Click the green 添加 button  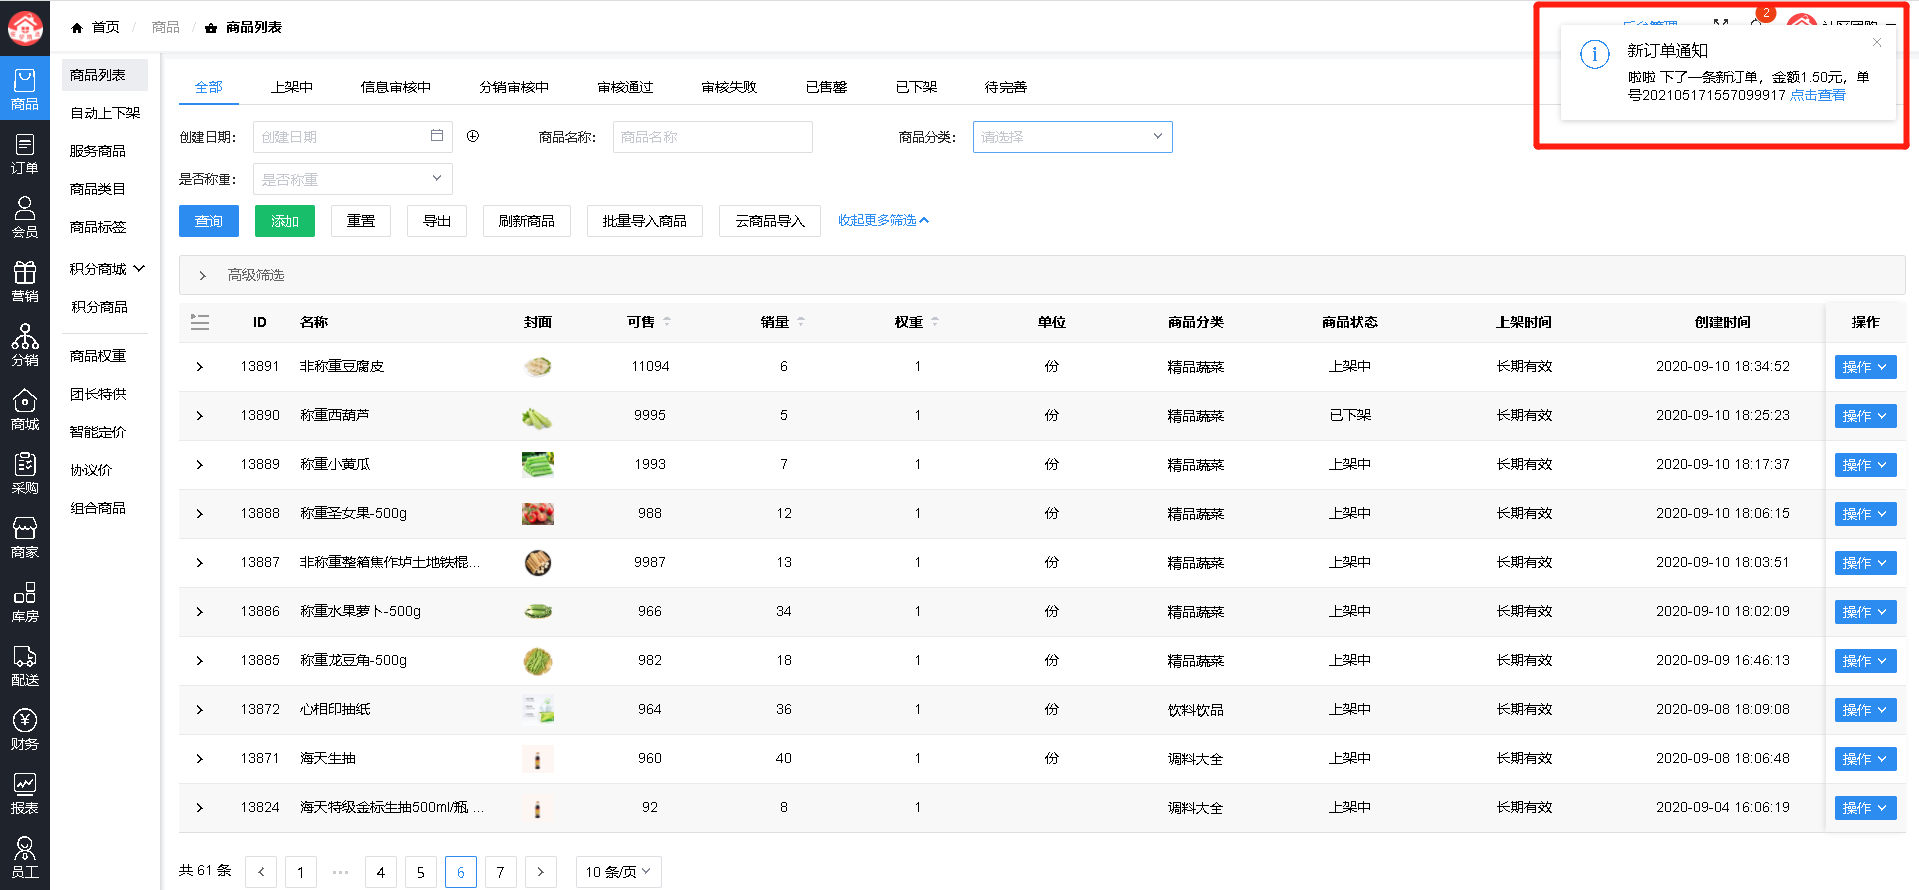click(x=285, y=221)
